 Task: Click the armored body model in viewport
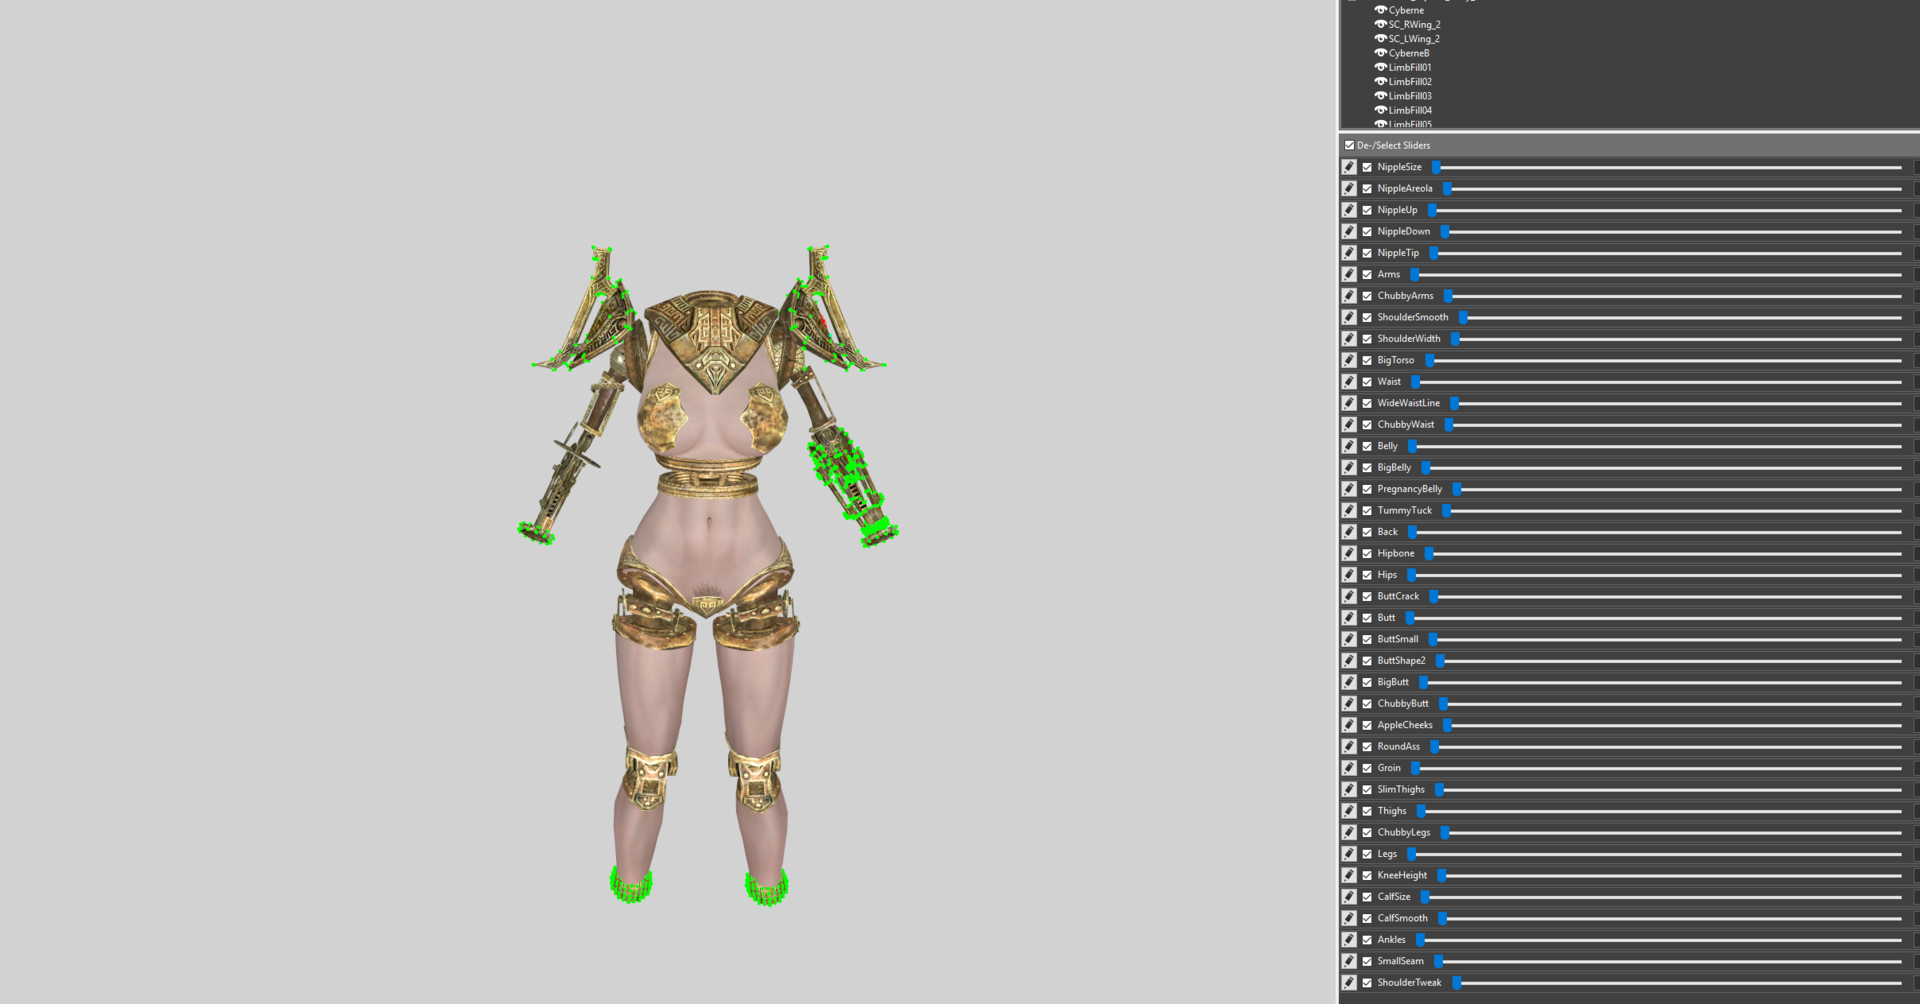point(708,575)
